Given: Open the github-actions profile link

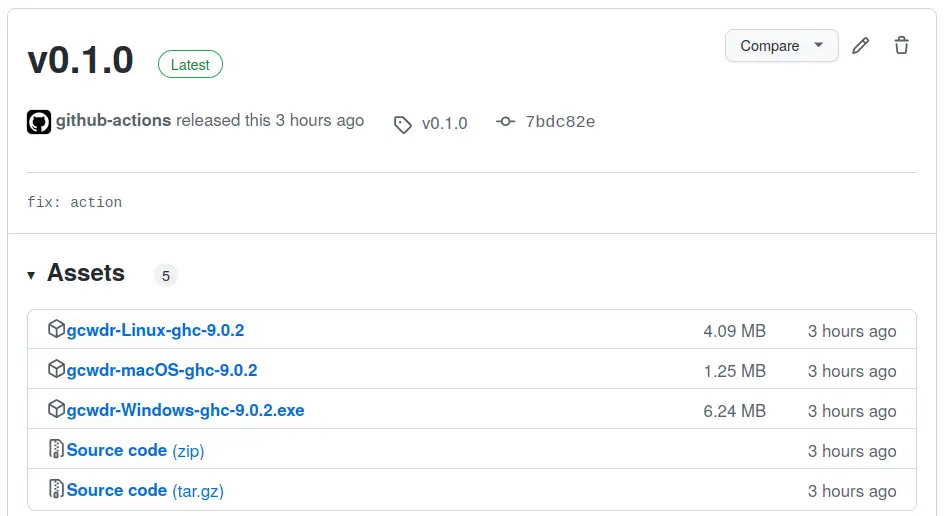Looking at the screenshot, I should (113, 121).
